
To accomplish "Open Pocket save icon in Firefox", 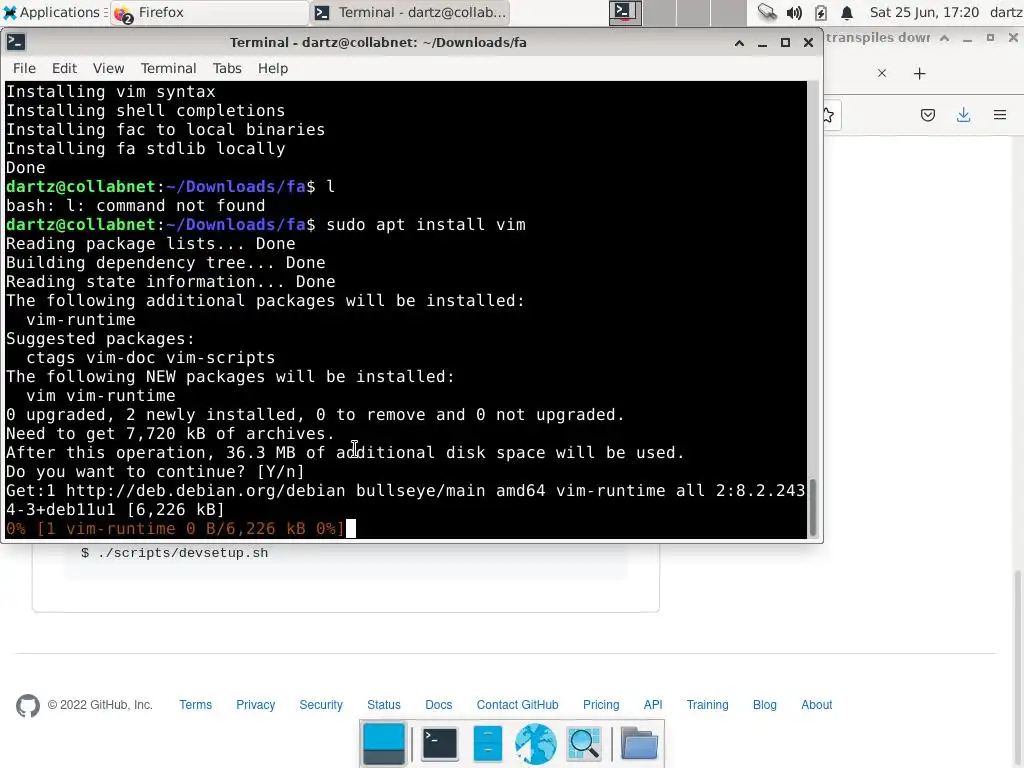I will coord(927,116).
